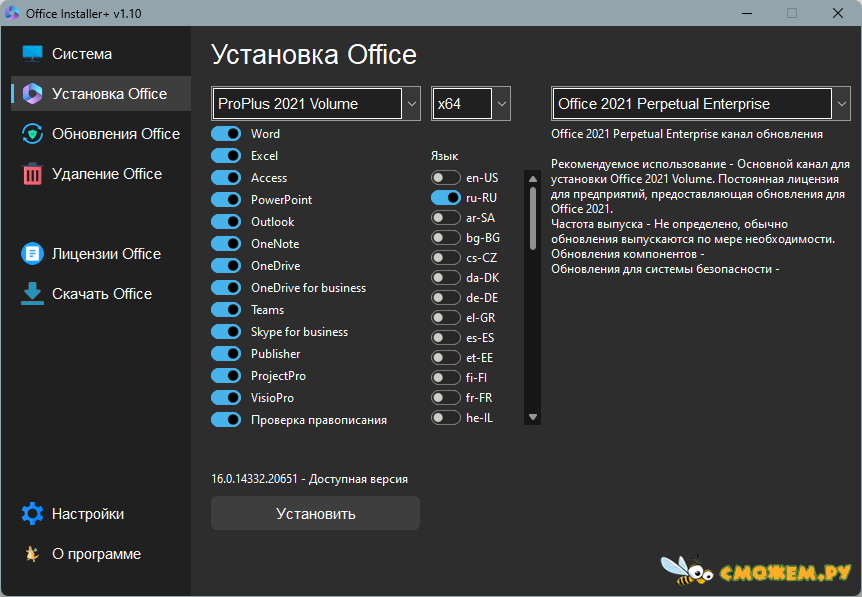Turn on da-DK language

point(446,278)
